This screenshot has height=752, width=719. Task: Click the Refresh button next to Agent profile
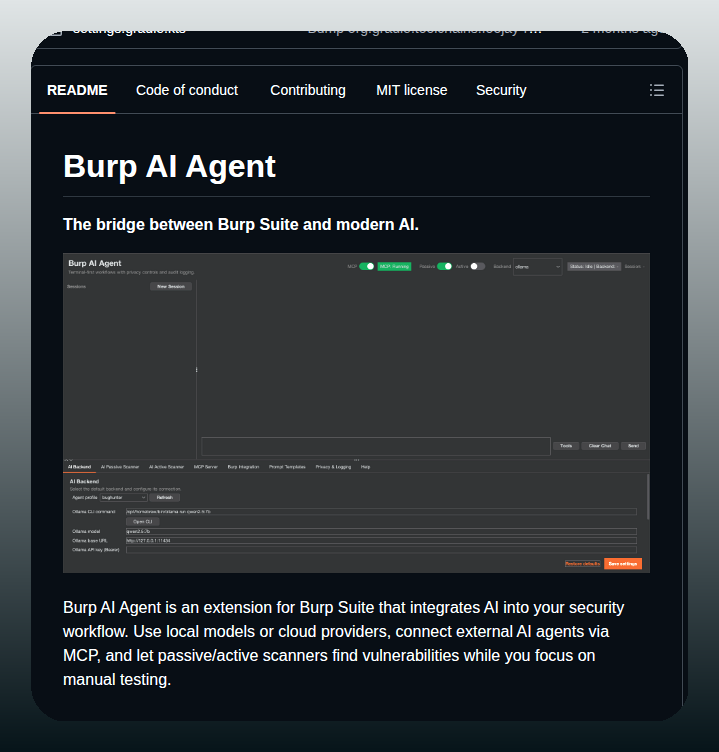click(165, 497)
